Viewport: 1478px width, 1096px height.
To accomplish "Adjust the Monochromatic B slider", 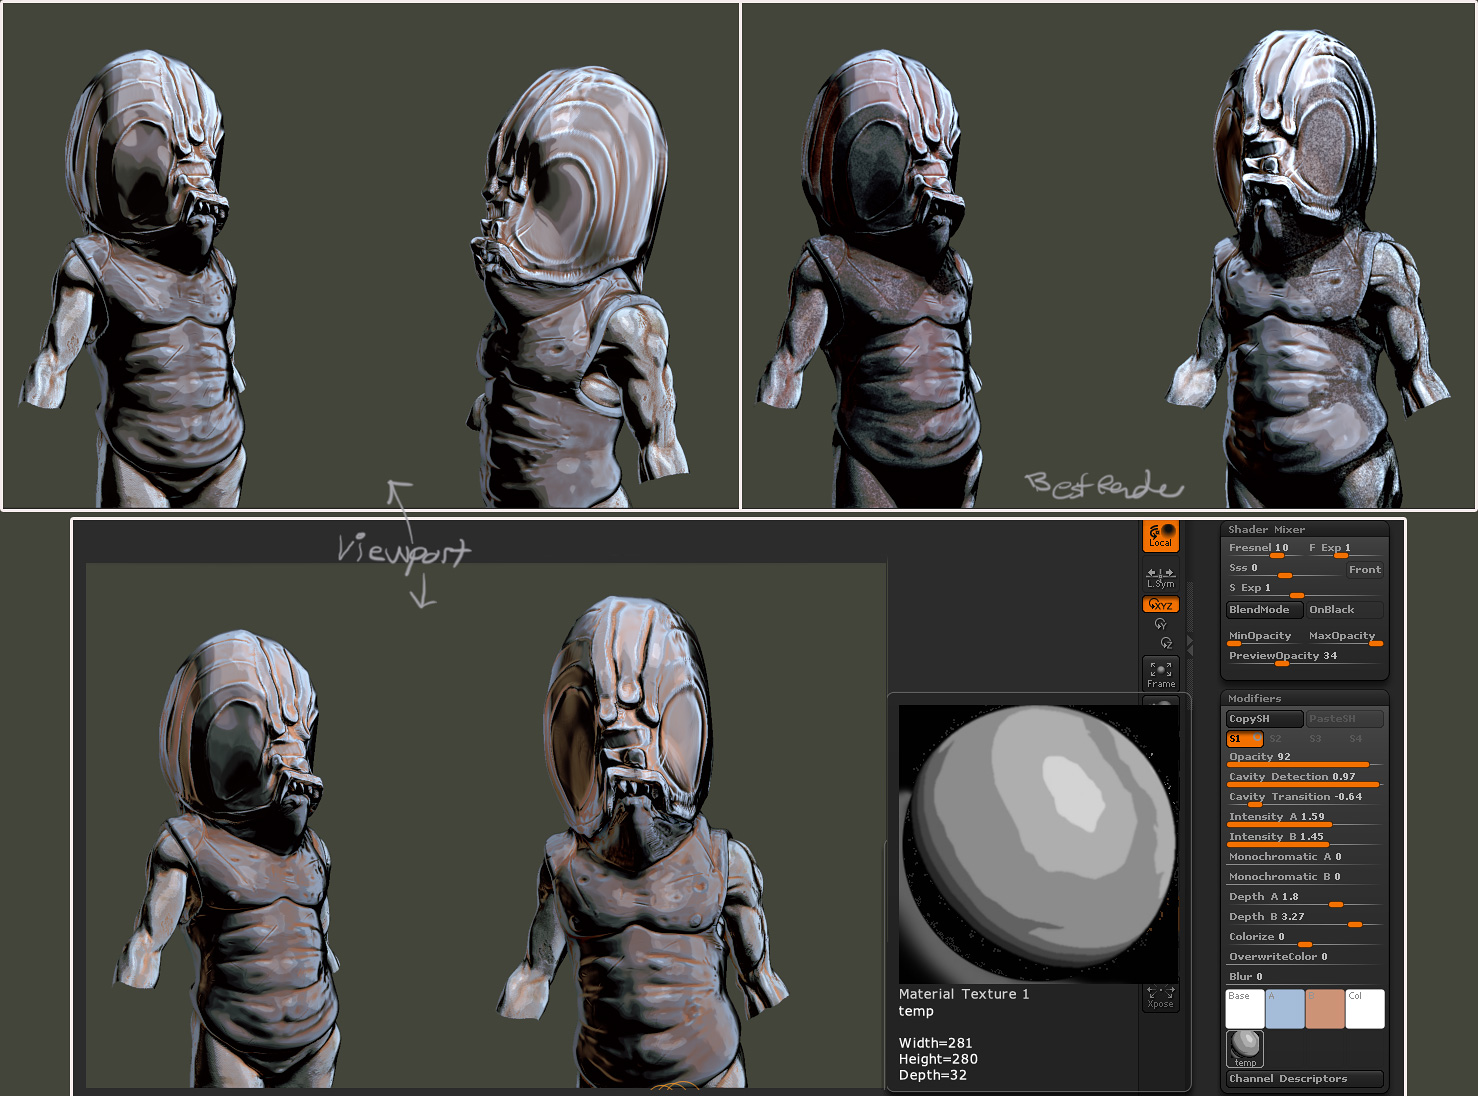I will pyautogui.click(x=1304, y=877).
